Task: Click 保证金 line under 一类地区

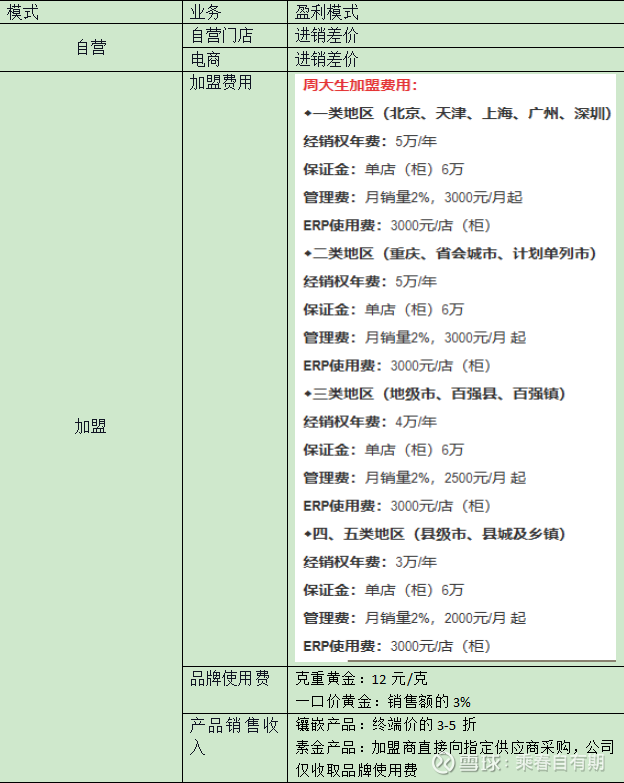Action: click(383, 169)
